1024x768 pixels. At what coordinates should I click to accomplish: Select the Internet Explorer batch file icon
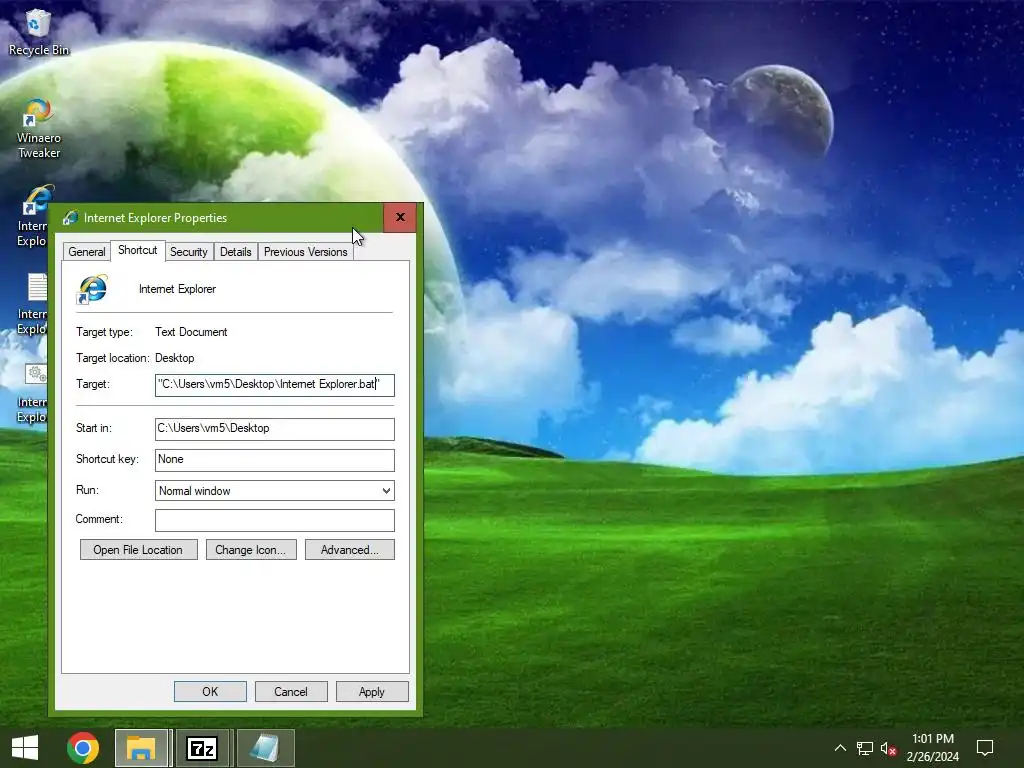[x=34, y=392]
